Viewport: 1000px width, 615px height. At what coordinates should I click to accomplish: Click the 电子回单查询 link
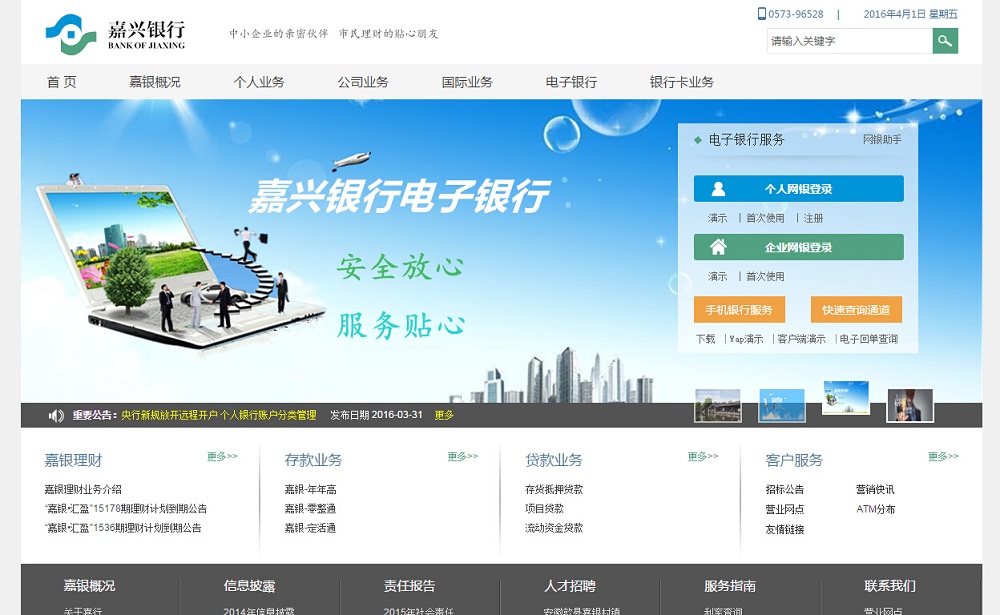868,339
